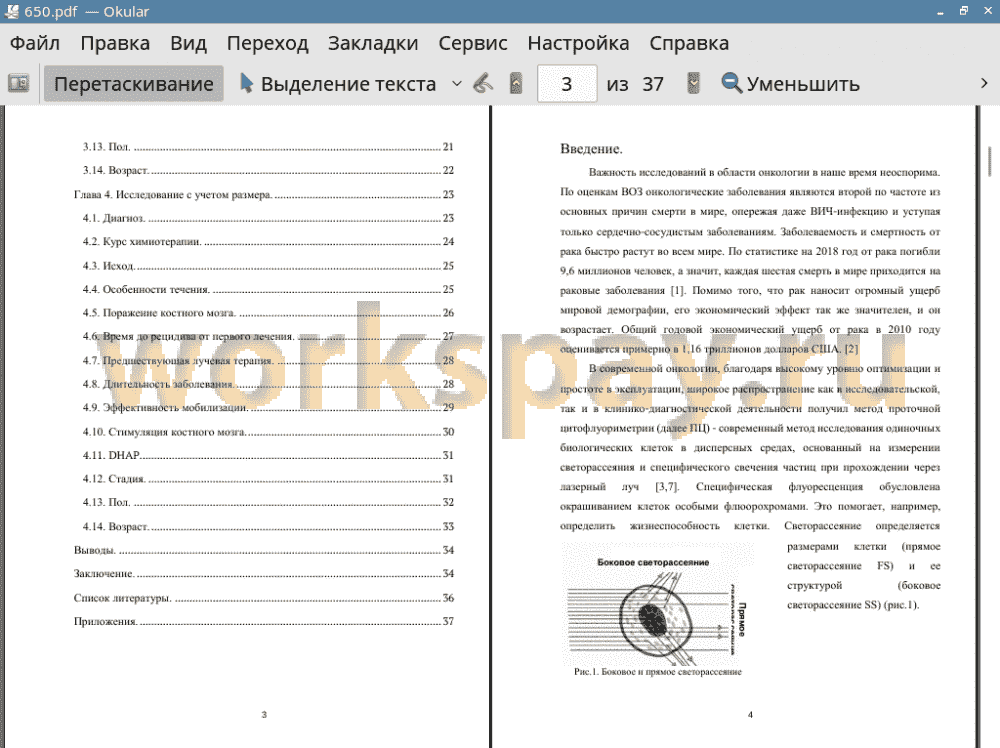Open the Справка menu
The image size is (1000, 748).
[x=689, y=43]
